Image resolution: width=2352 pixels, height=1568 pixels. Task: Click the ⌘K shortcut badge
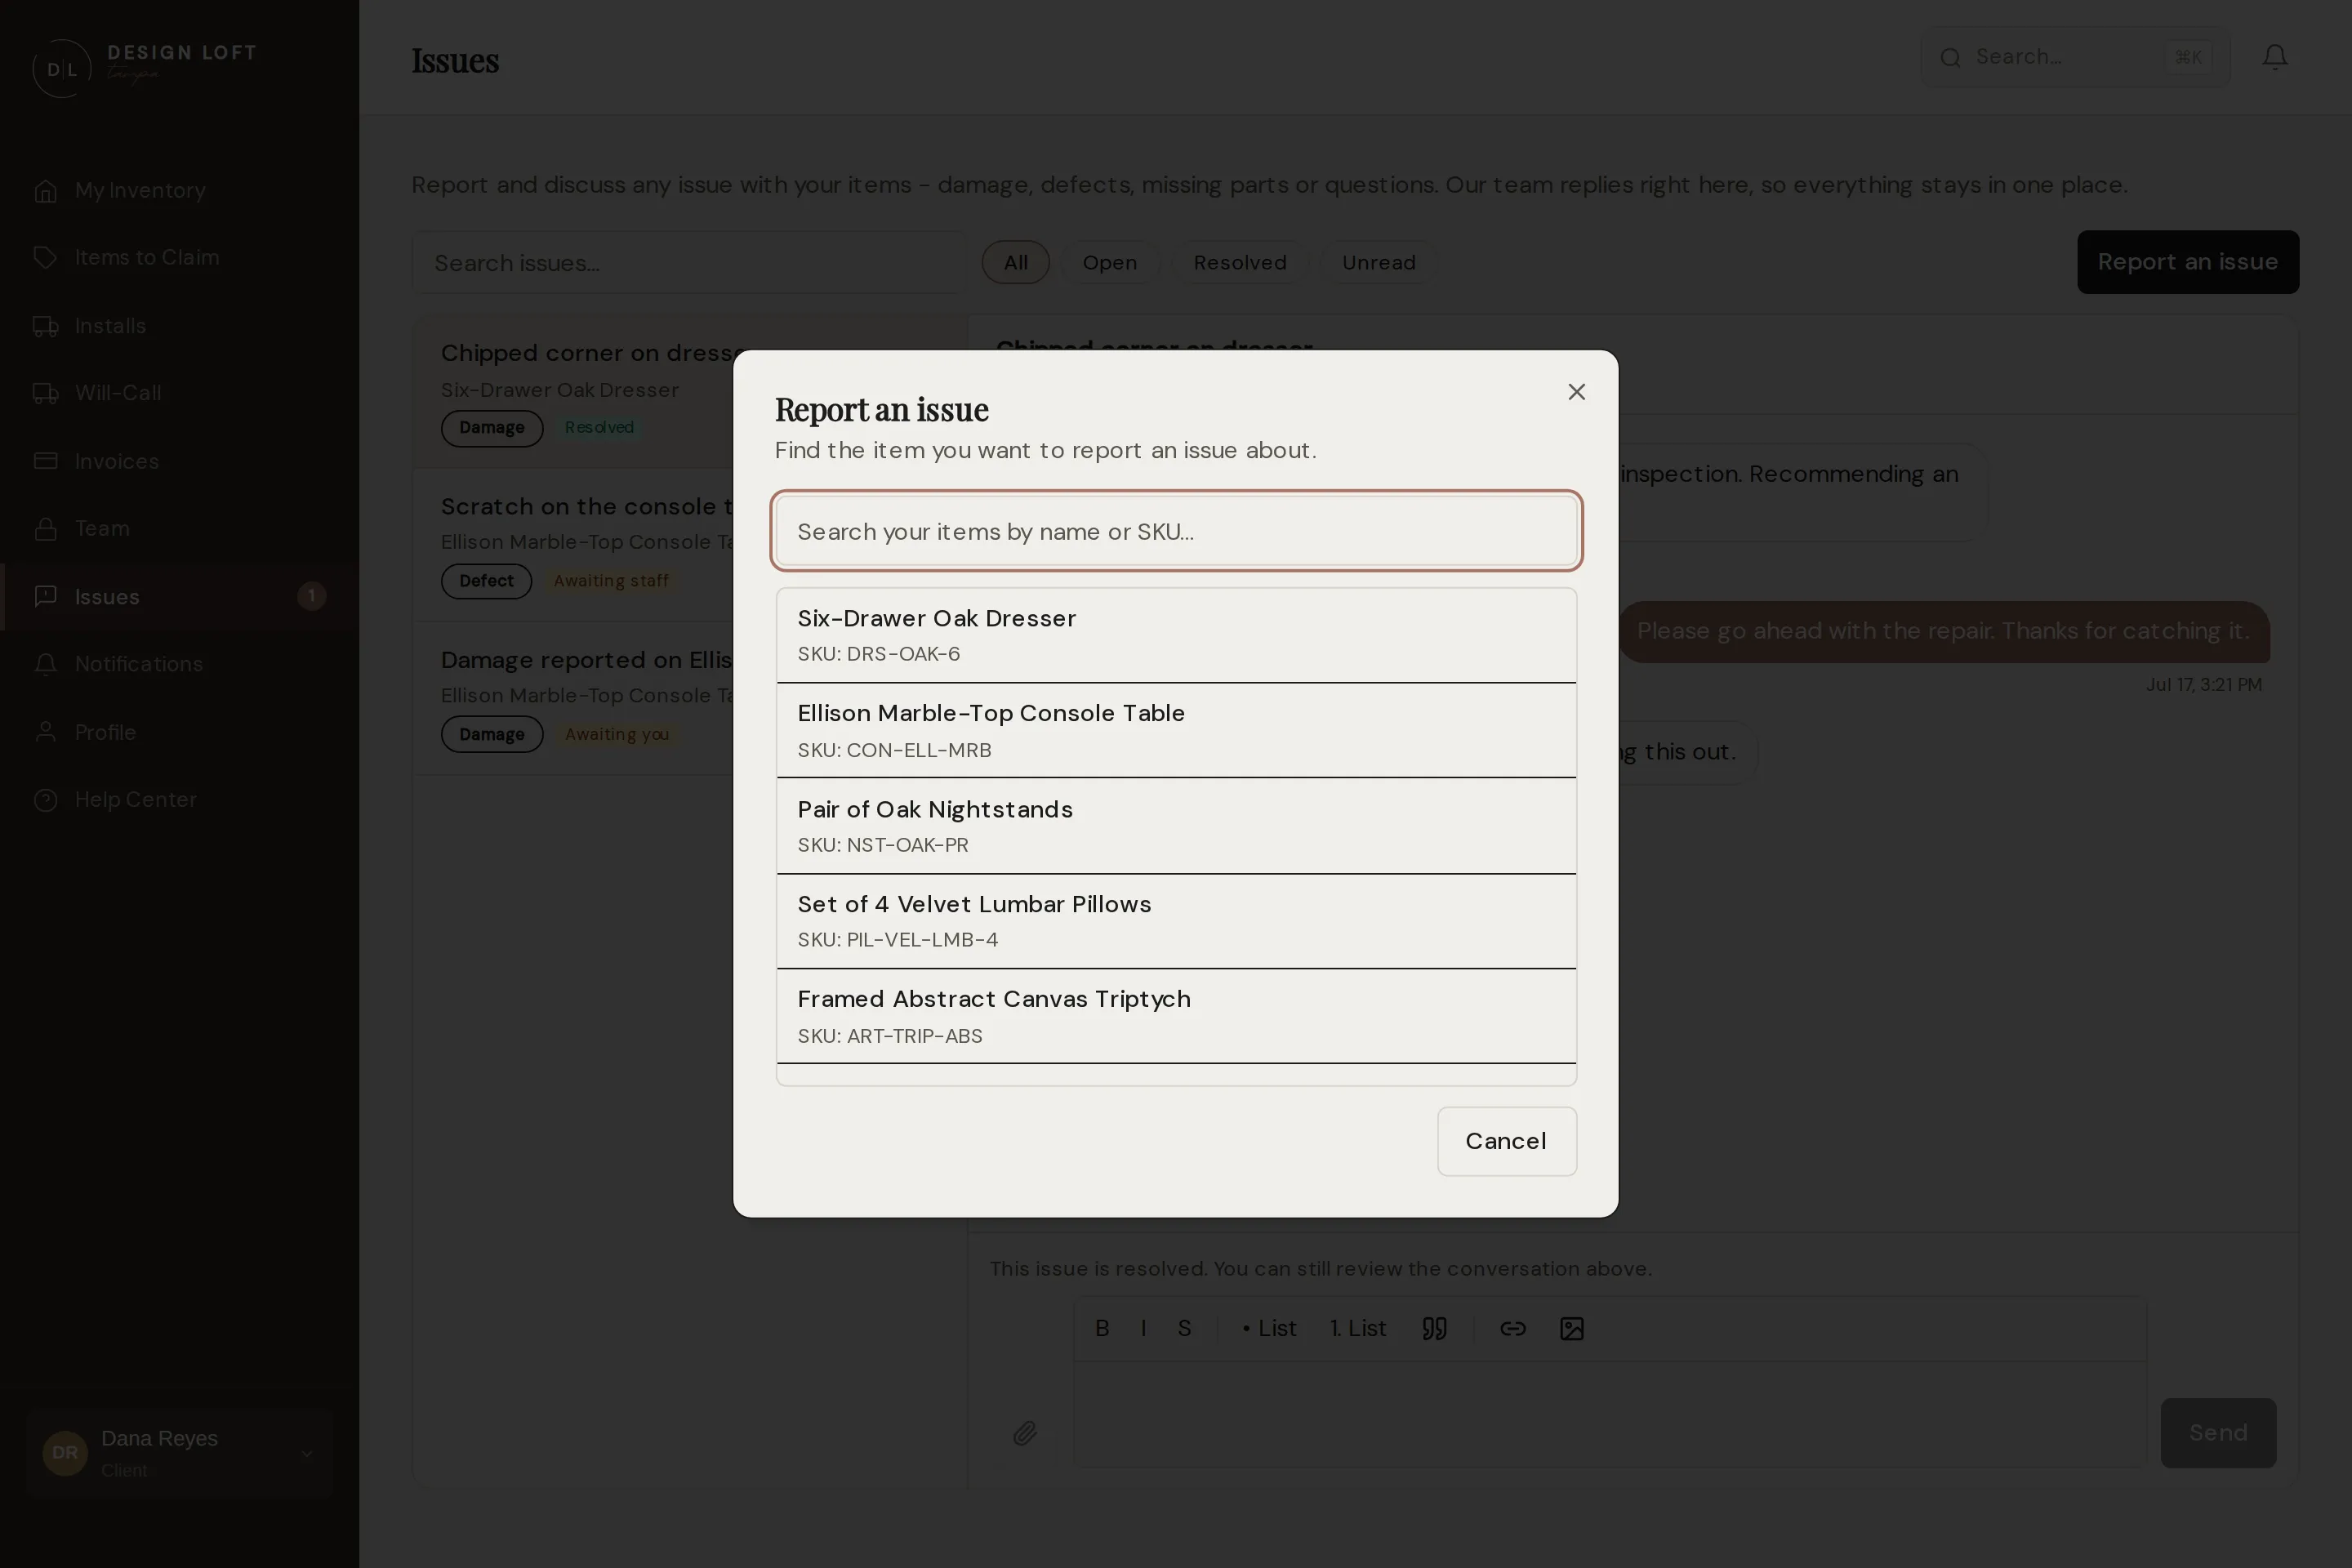(x=2188, y=57)
